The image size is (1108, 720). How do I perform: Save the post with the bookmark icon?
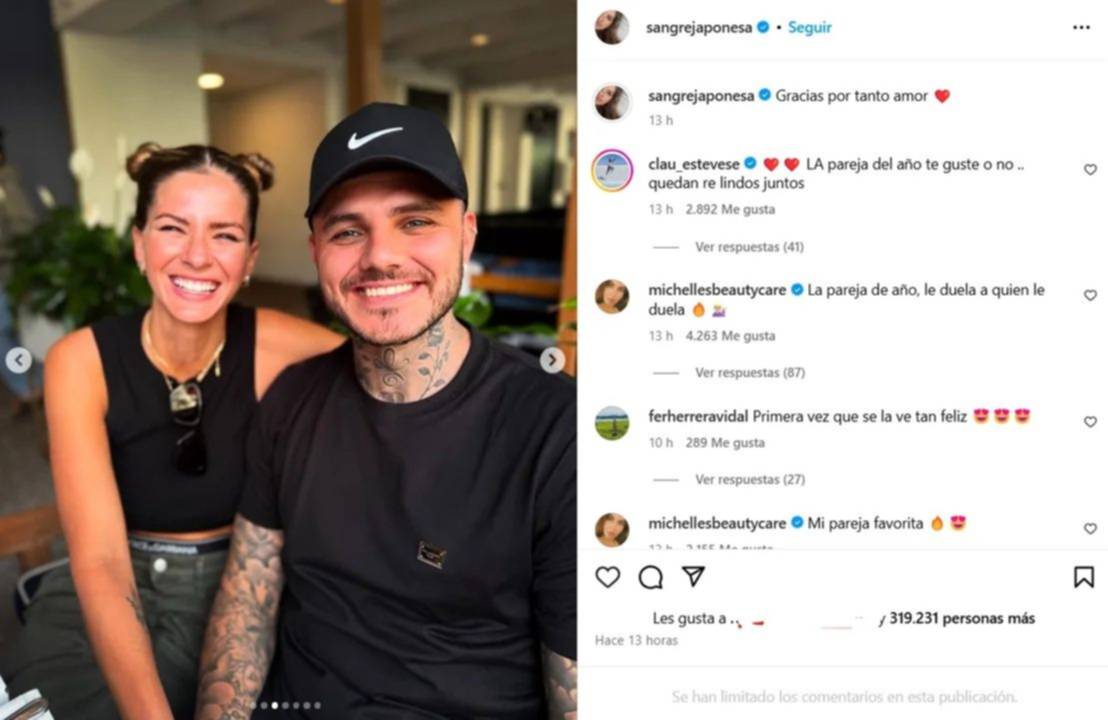coord(1083,577)
